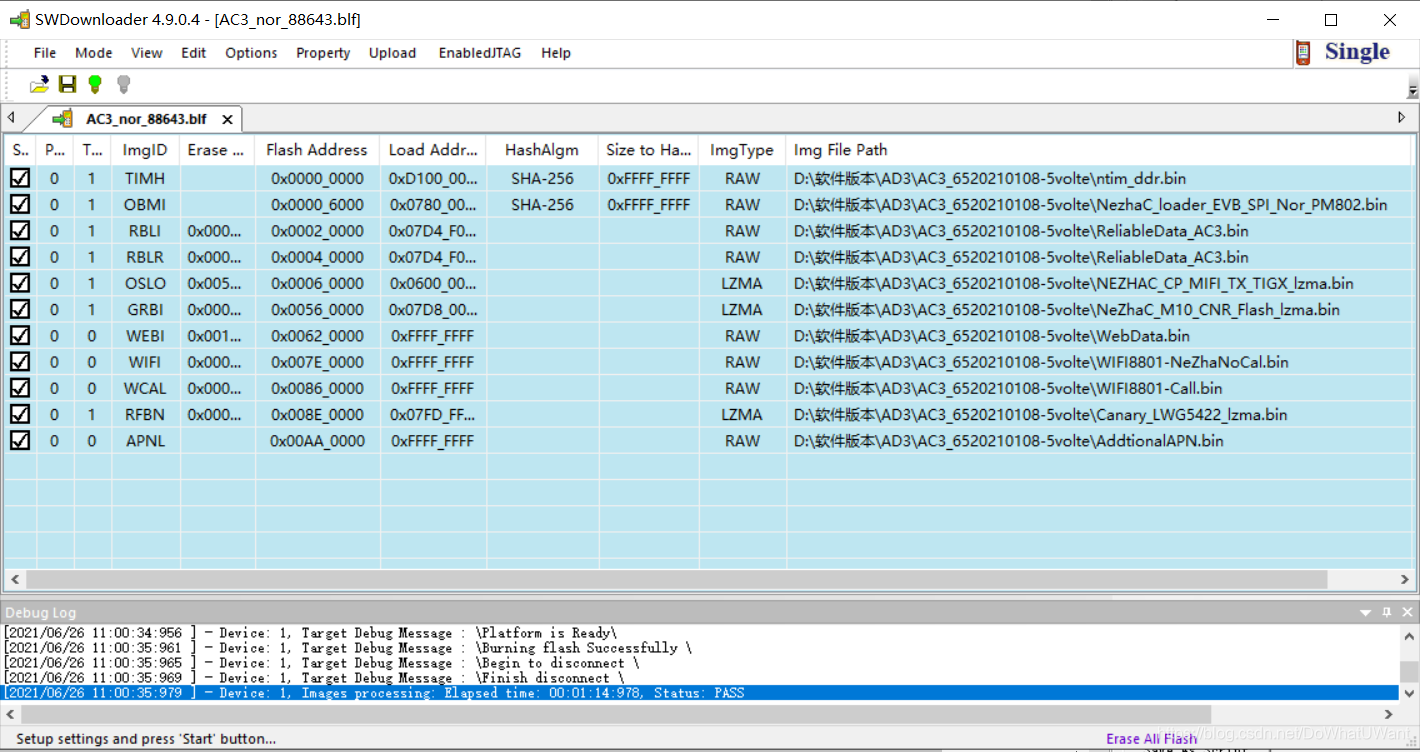Start download with green light bulb icon

point(95,85)
